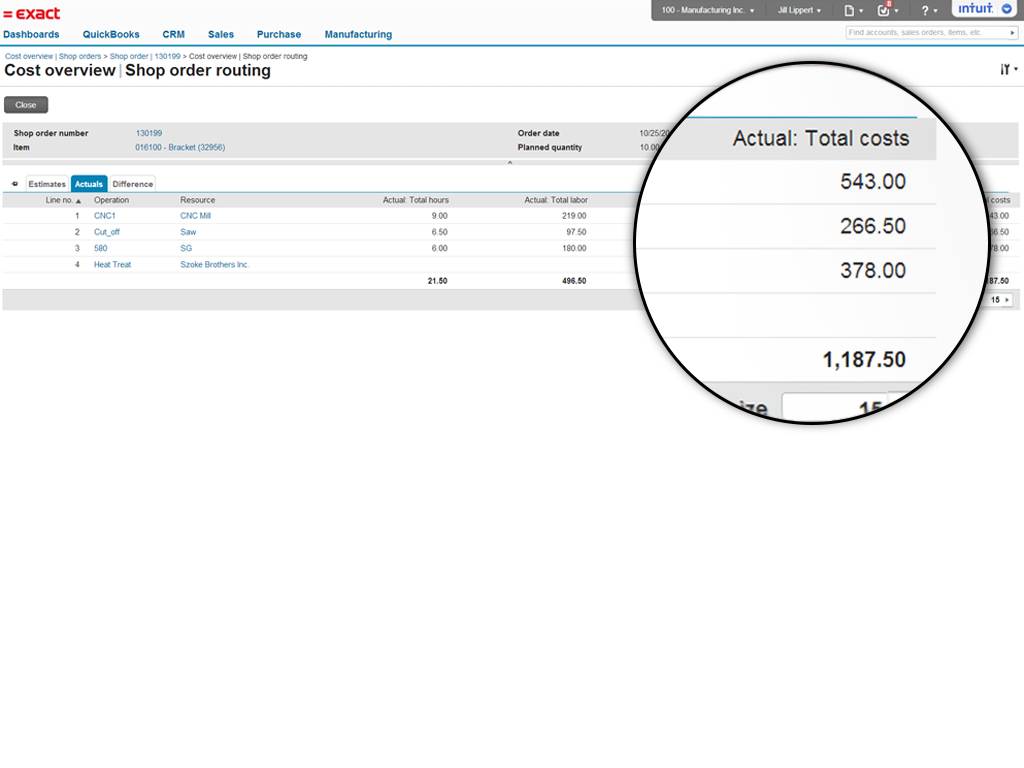Open the 100 - Manufacturing Inc. dropdown

pos(707,10)
